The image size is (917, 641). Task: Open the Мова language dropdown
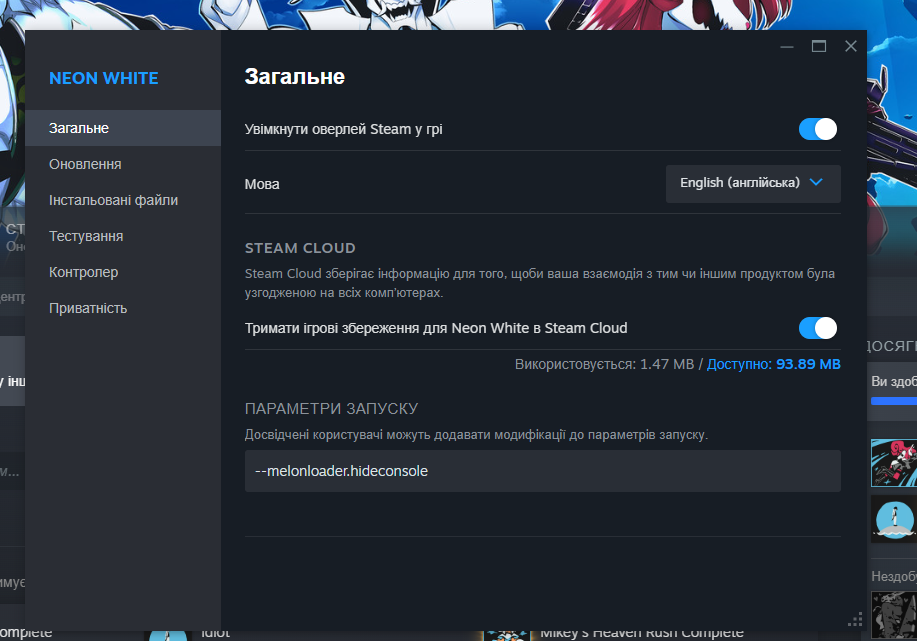click(752, 183)
